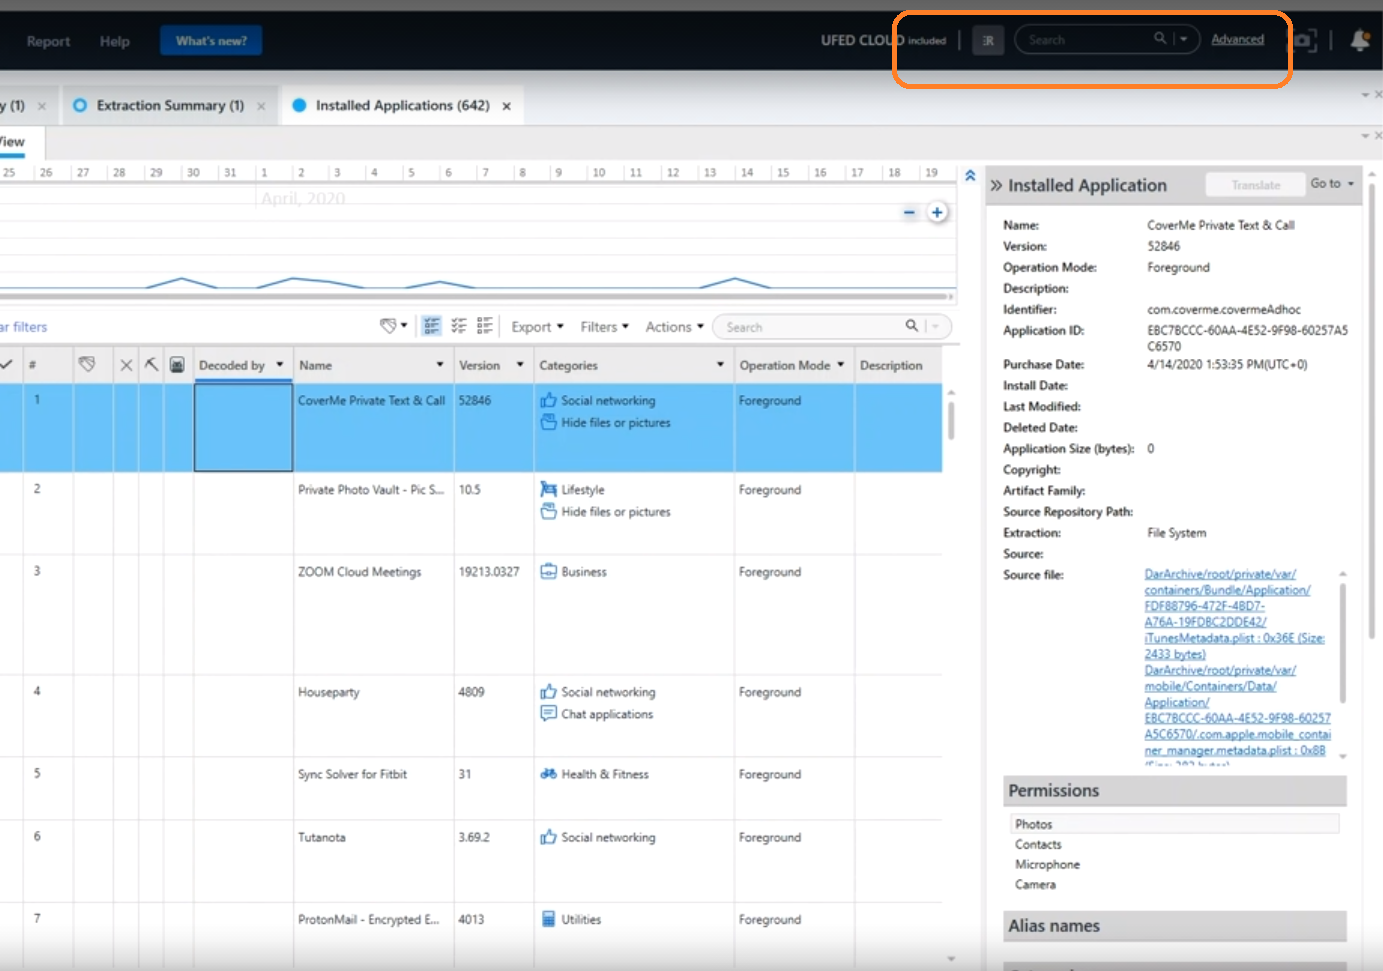Open the Export dropdown
This screenshot has height=971, width=1383.
click(x=536, y=326)
